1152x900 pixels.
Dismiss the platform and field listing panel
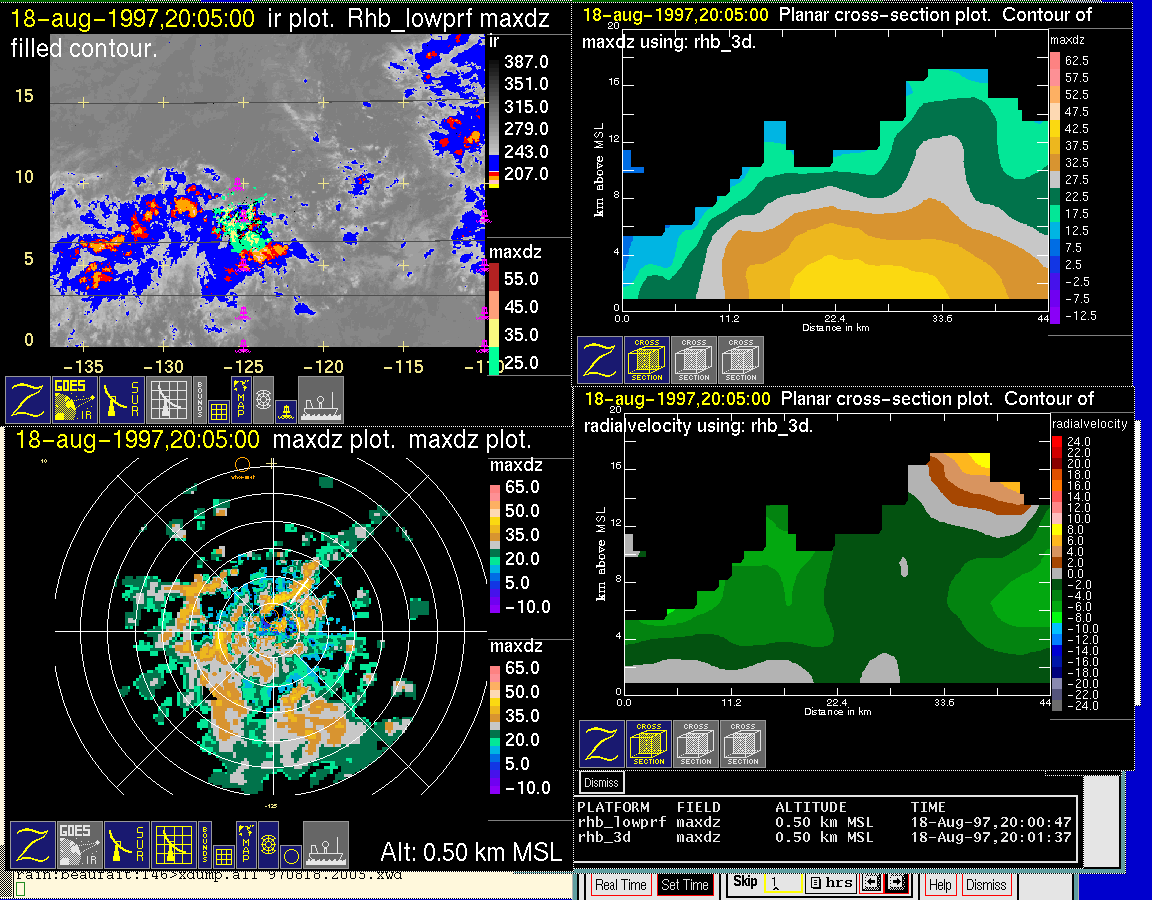(601, 782)
